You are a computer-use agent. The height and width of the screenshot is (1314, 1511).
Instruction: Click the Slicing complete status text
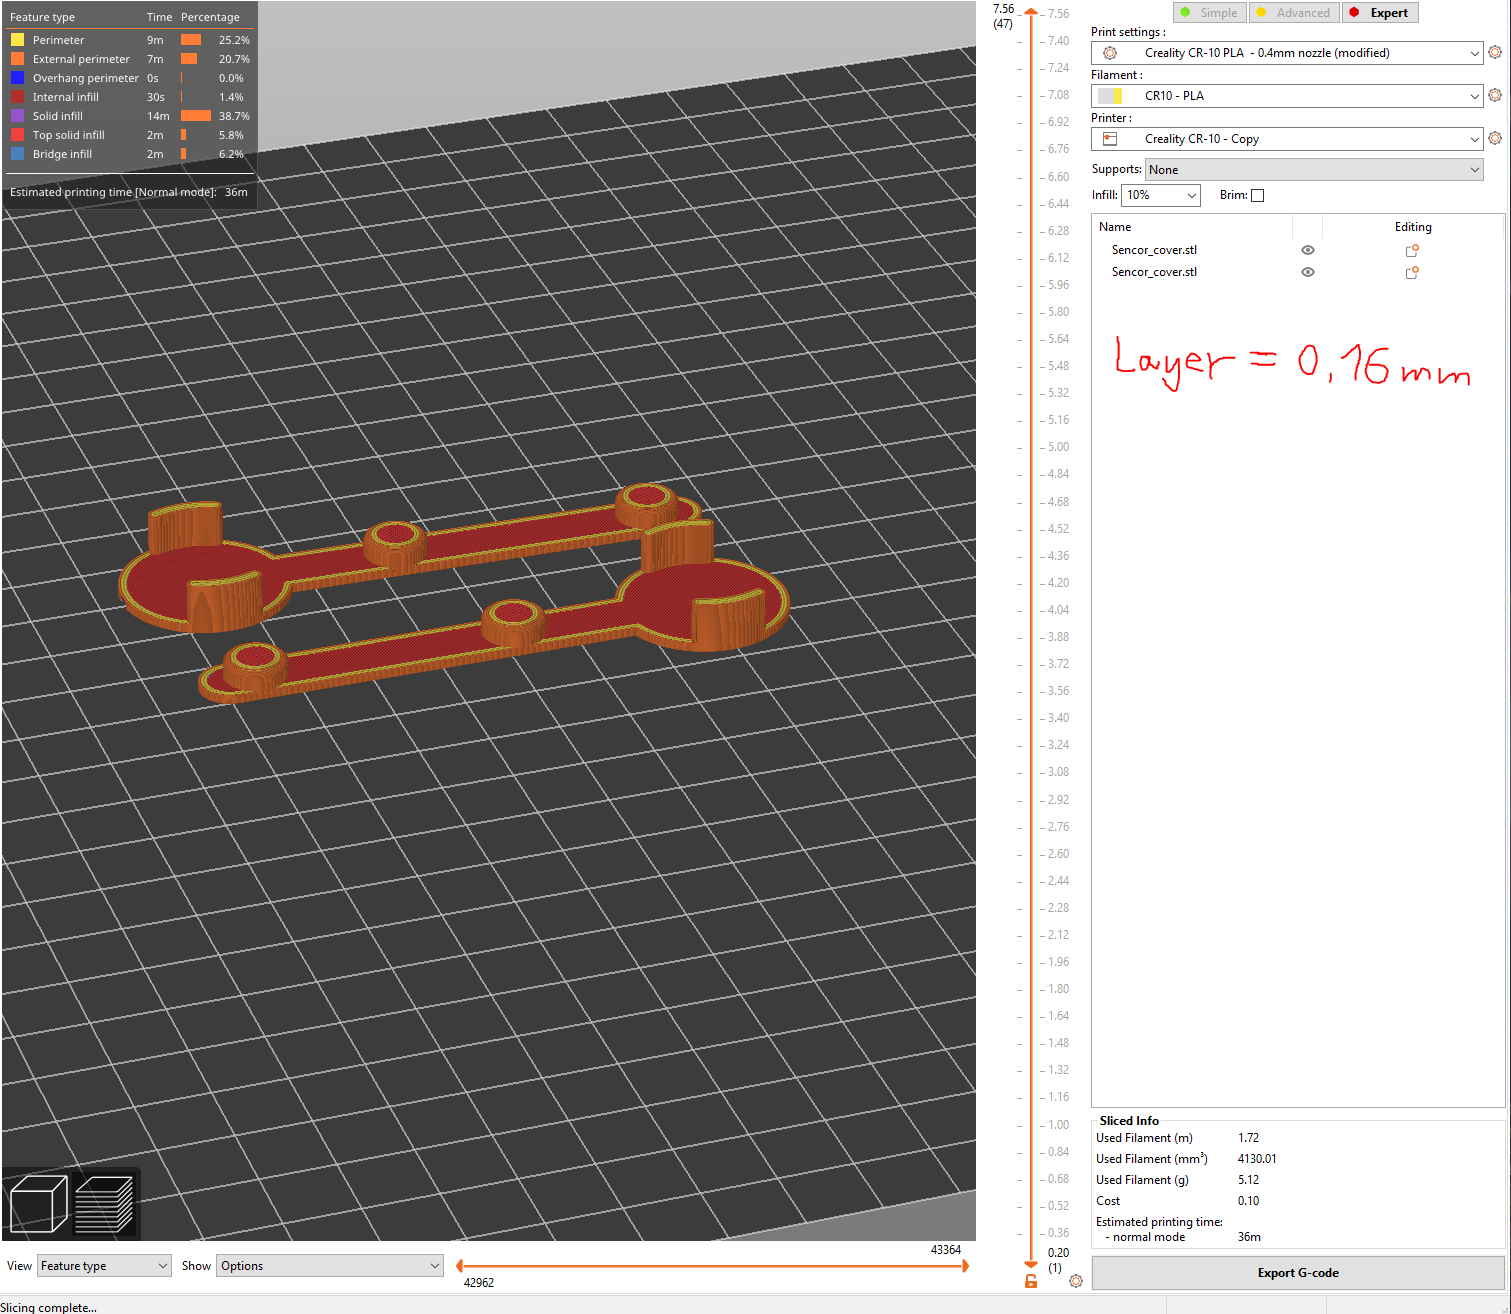pyautogui.click(x=48, y=1307)
